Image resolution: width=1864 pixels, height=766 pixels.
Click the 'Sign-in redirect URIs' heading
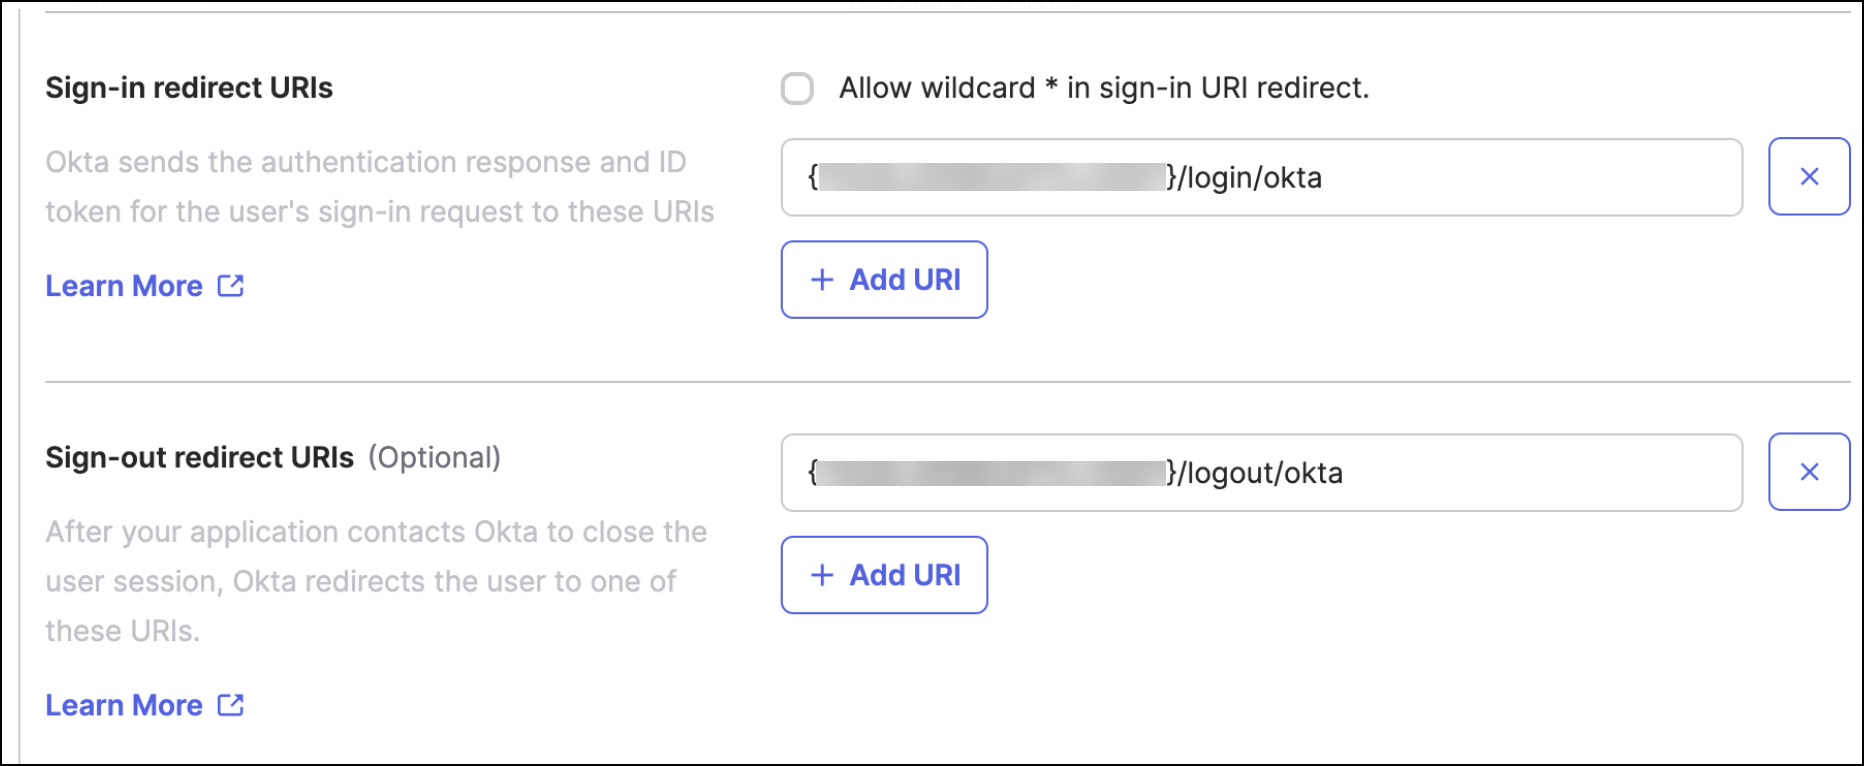pos(189,88)
